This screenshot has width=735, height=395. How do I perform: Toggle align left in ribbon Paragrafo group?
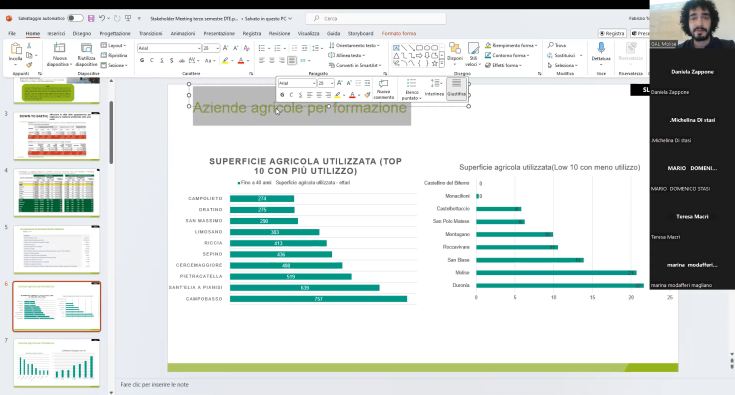pyautogui.click(x=262, y=60)
